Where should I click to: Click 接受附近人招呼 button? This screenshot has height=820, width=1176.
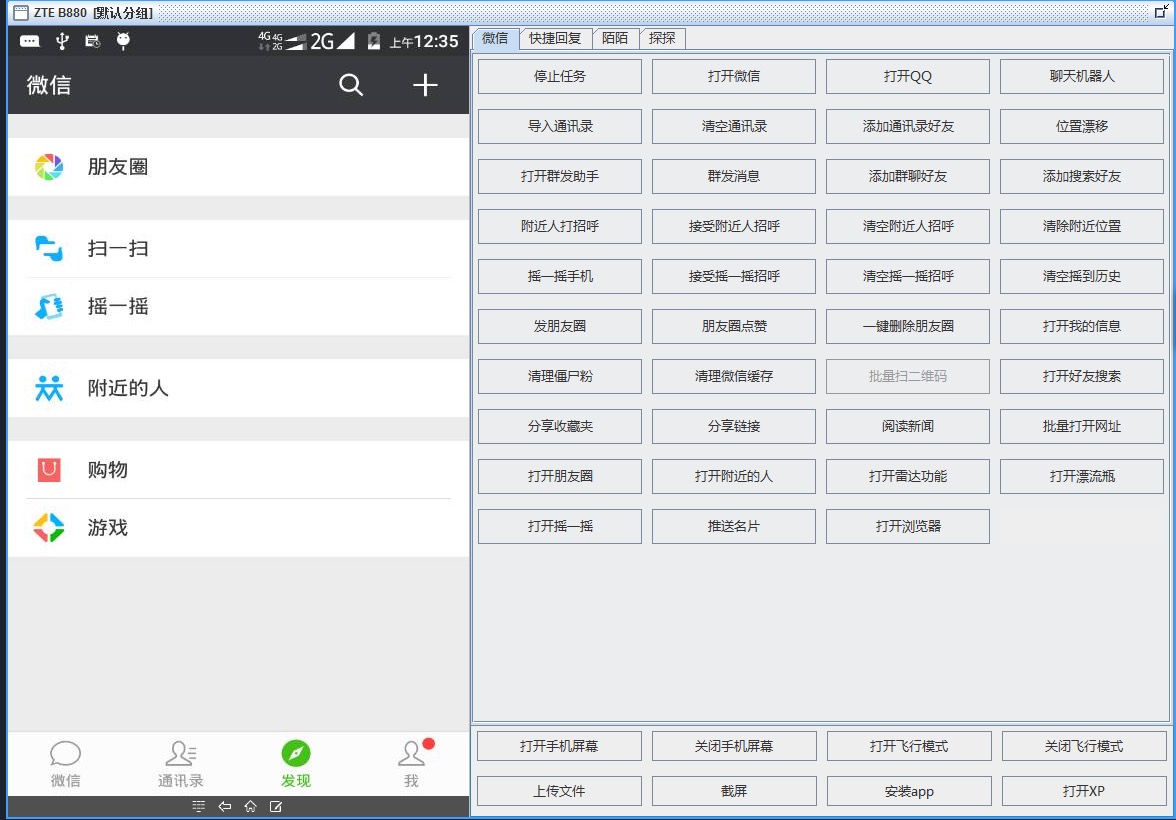[x=734, y=227]
